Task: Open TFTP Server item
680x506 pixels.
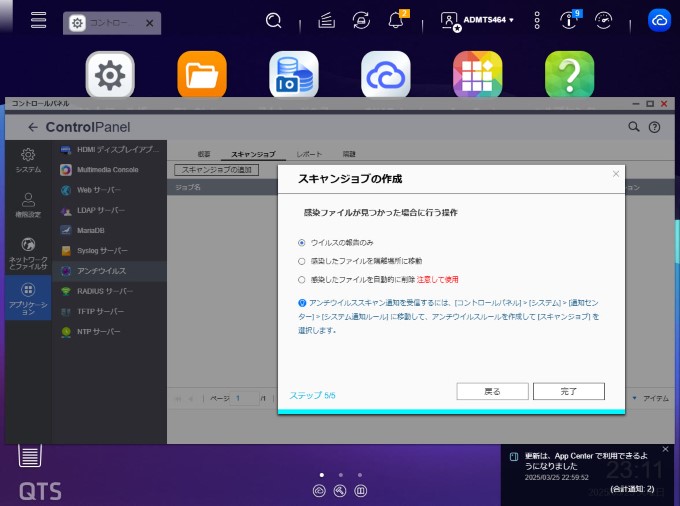Action: click(110, 311)
